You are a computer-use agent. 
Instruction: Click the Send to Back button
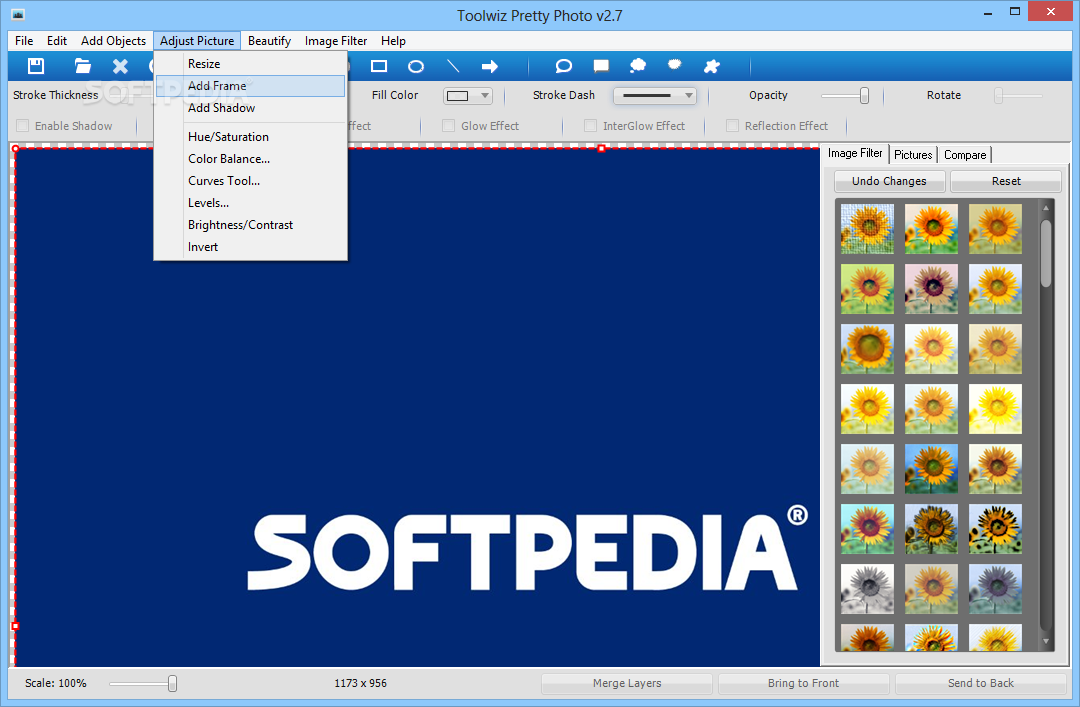tap(981, 683)
